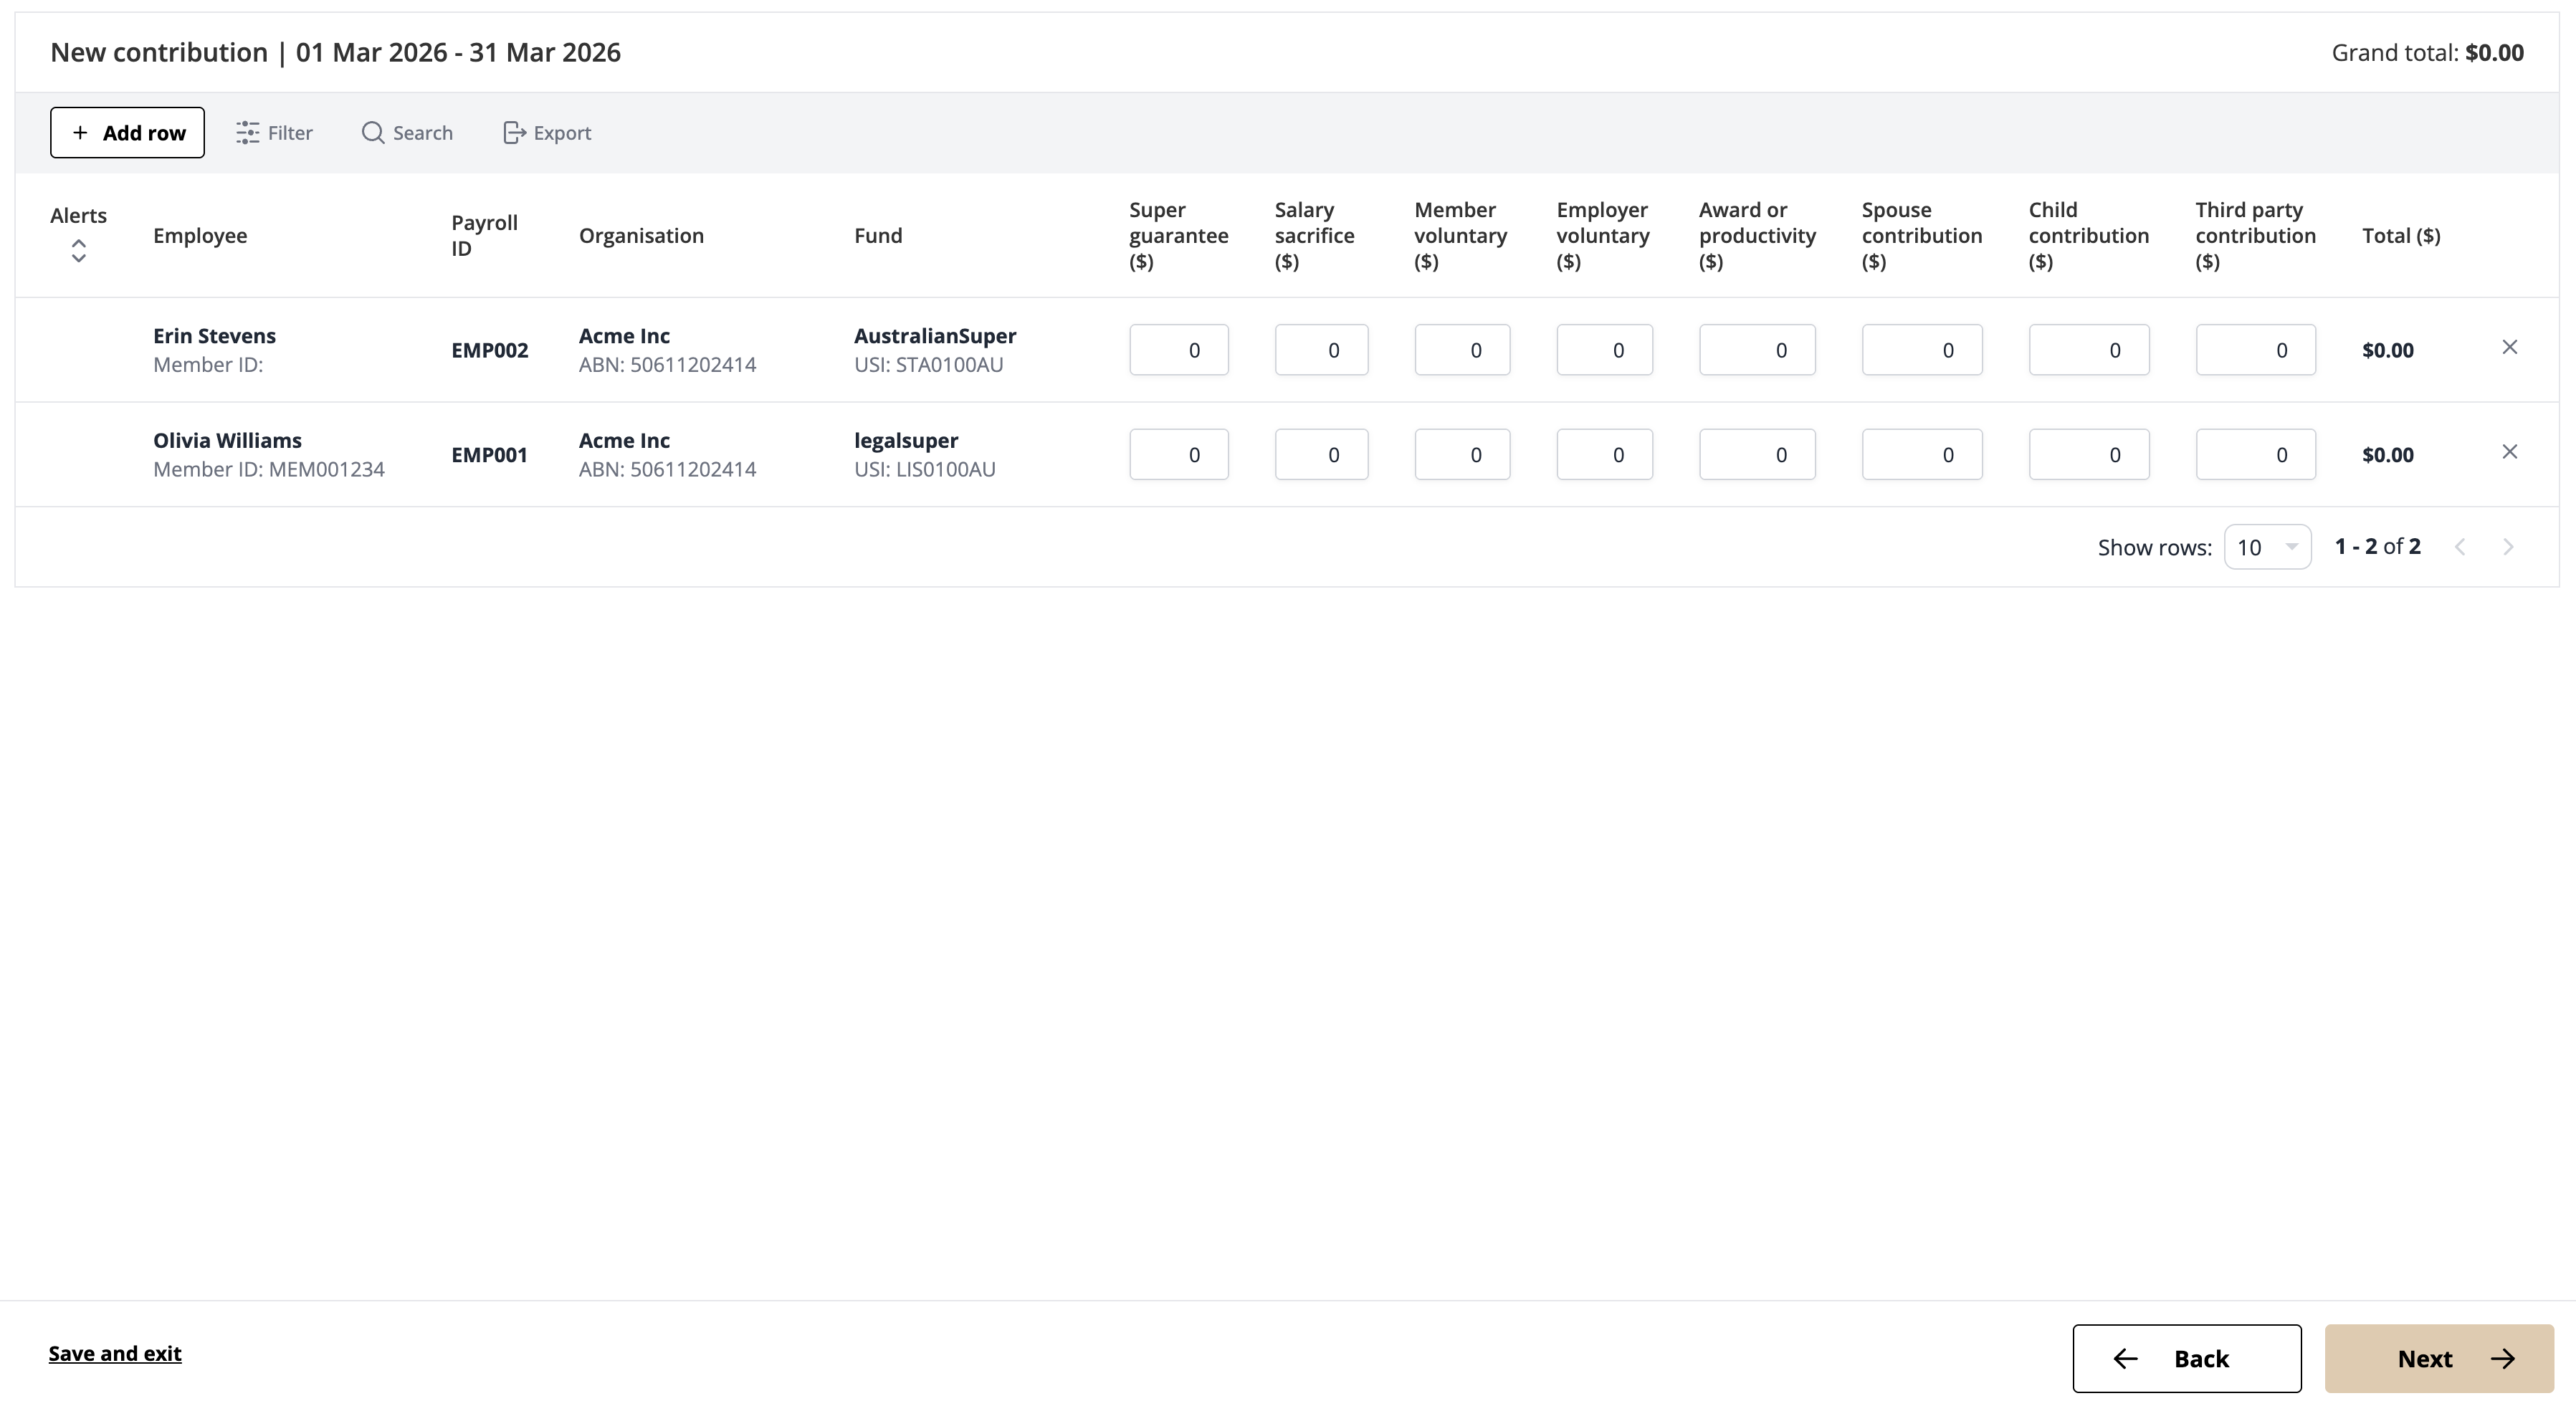
Task: Edit Erin Stevens super guarantee amount
Action: [x=1179, y=350]
